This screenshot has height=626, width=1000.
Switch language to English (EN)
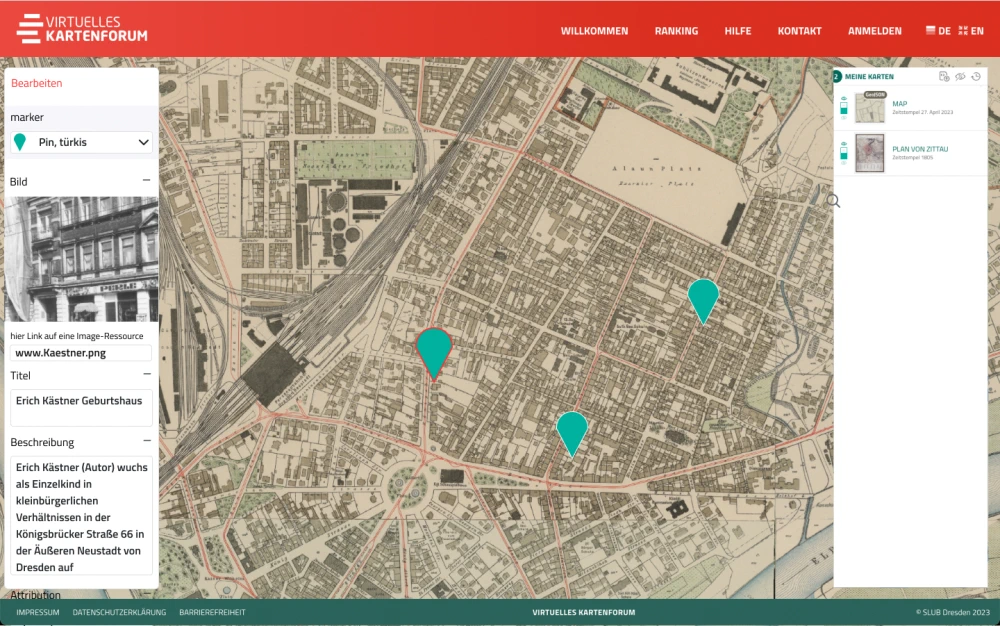click(x=971, y=31)
